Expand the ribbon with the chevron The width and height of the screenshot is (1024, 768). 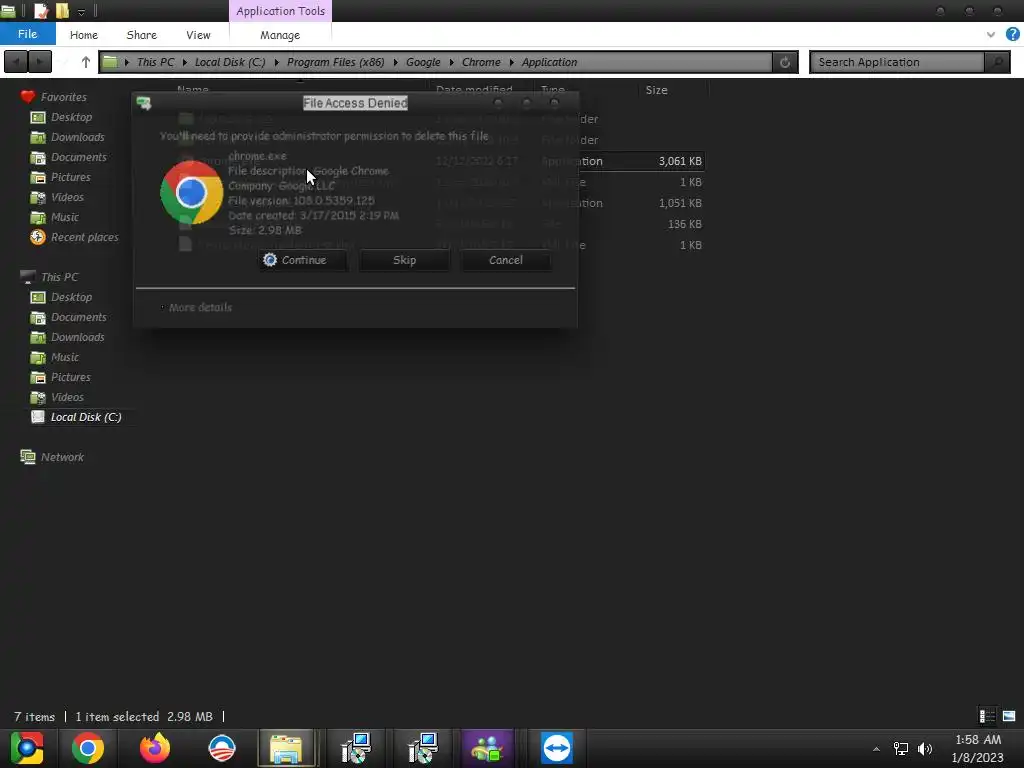point(991,35)
